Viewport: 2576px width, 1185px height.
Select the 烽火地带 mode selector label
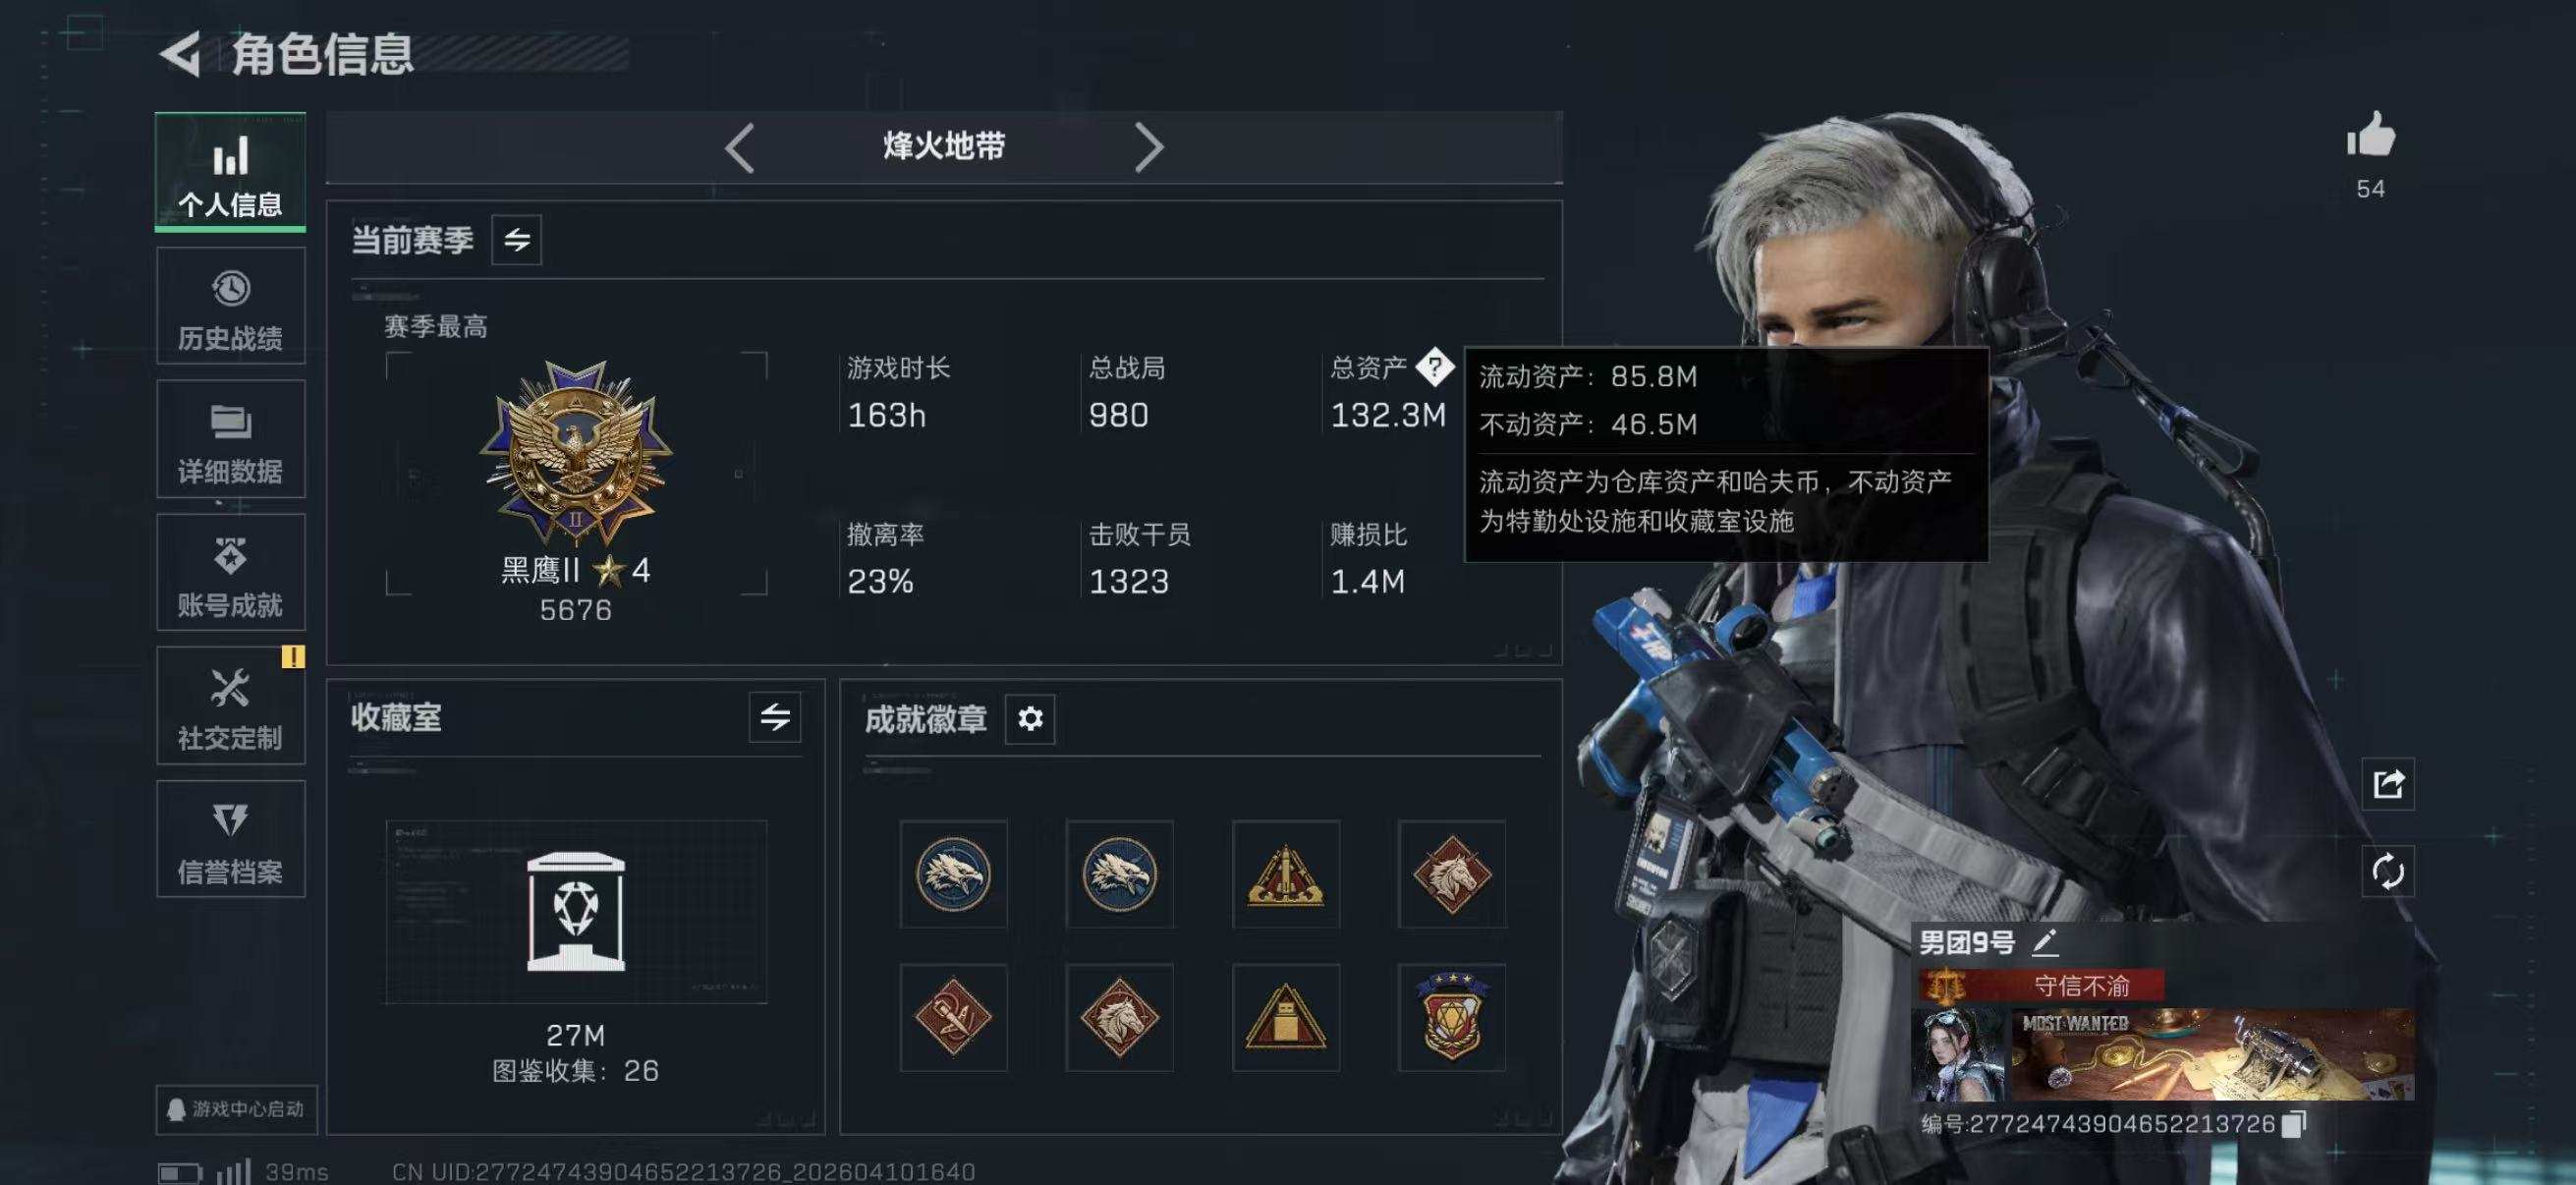[x=943, y=147]
